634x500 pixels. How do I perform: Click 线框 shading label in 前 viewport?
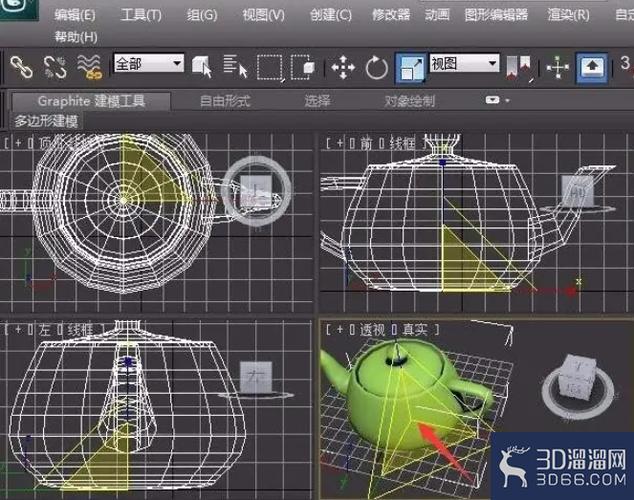click(402, 143)
